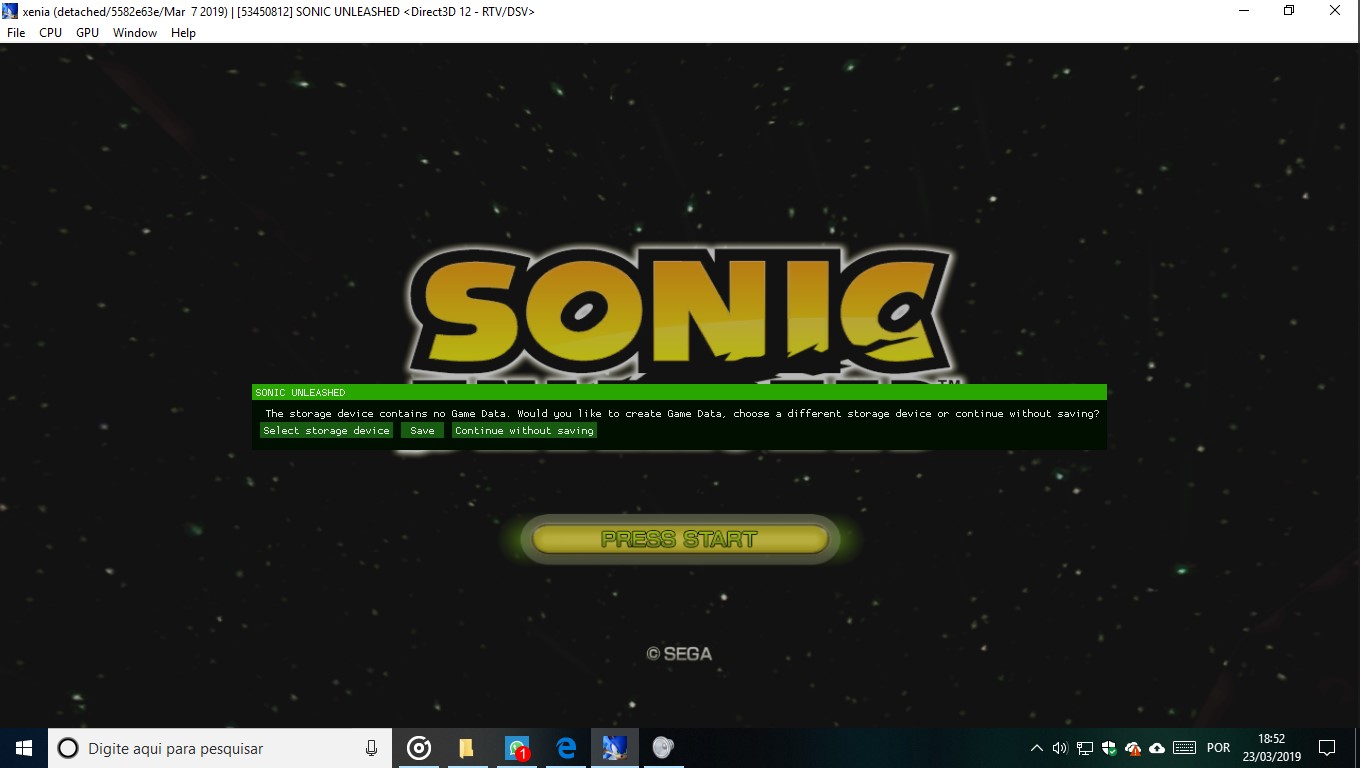The width and height of the screenshot is (1360, 768).
Task: Choose Continue without saving
Action: tap(524, 431)
